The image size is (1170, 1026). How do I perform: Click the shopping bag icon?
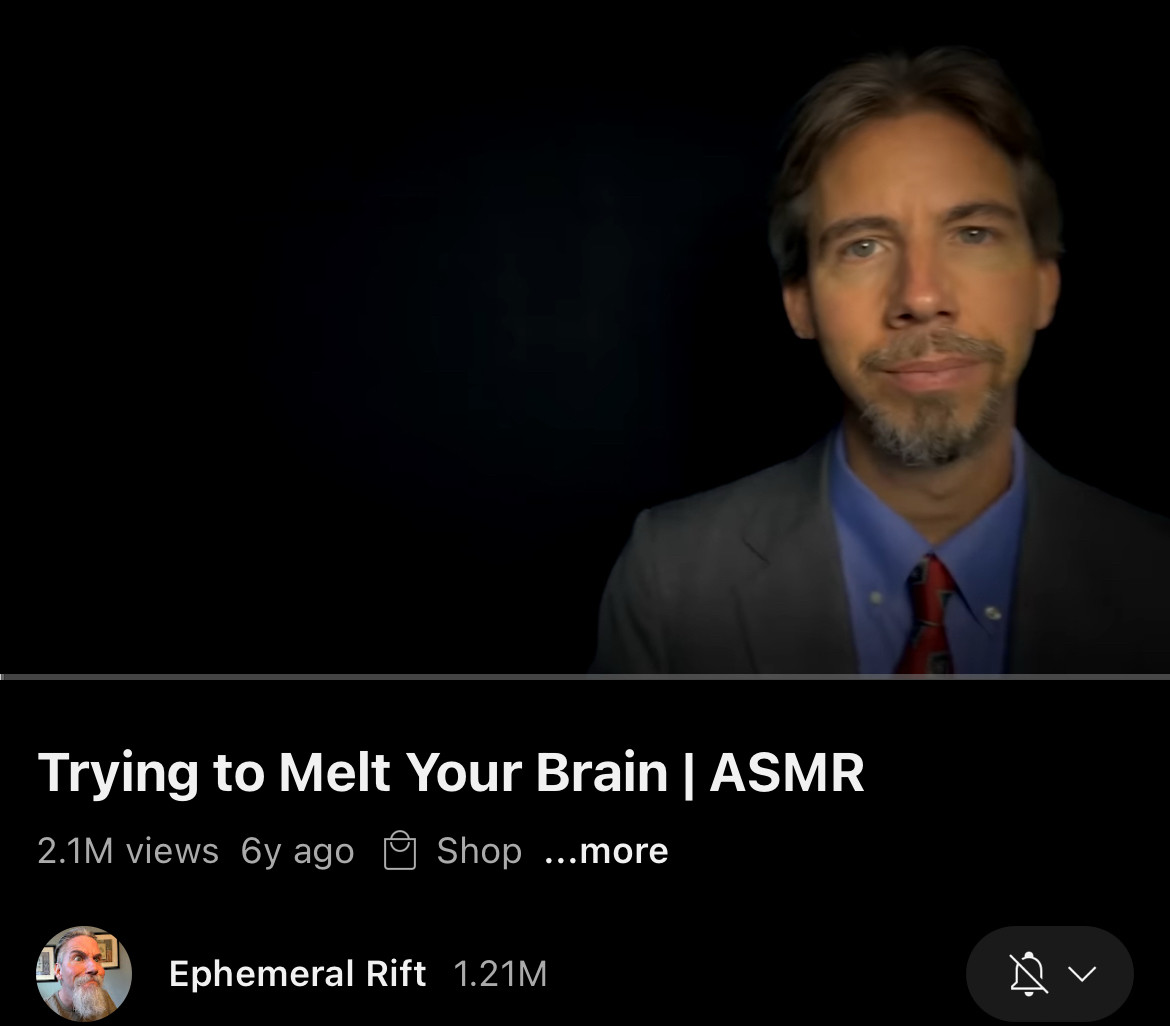[399, 851]
